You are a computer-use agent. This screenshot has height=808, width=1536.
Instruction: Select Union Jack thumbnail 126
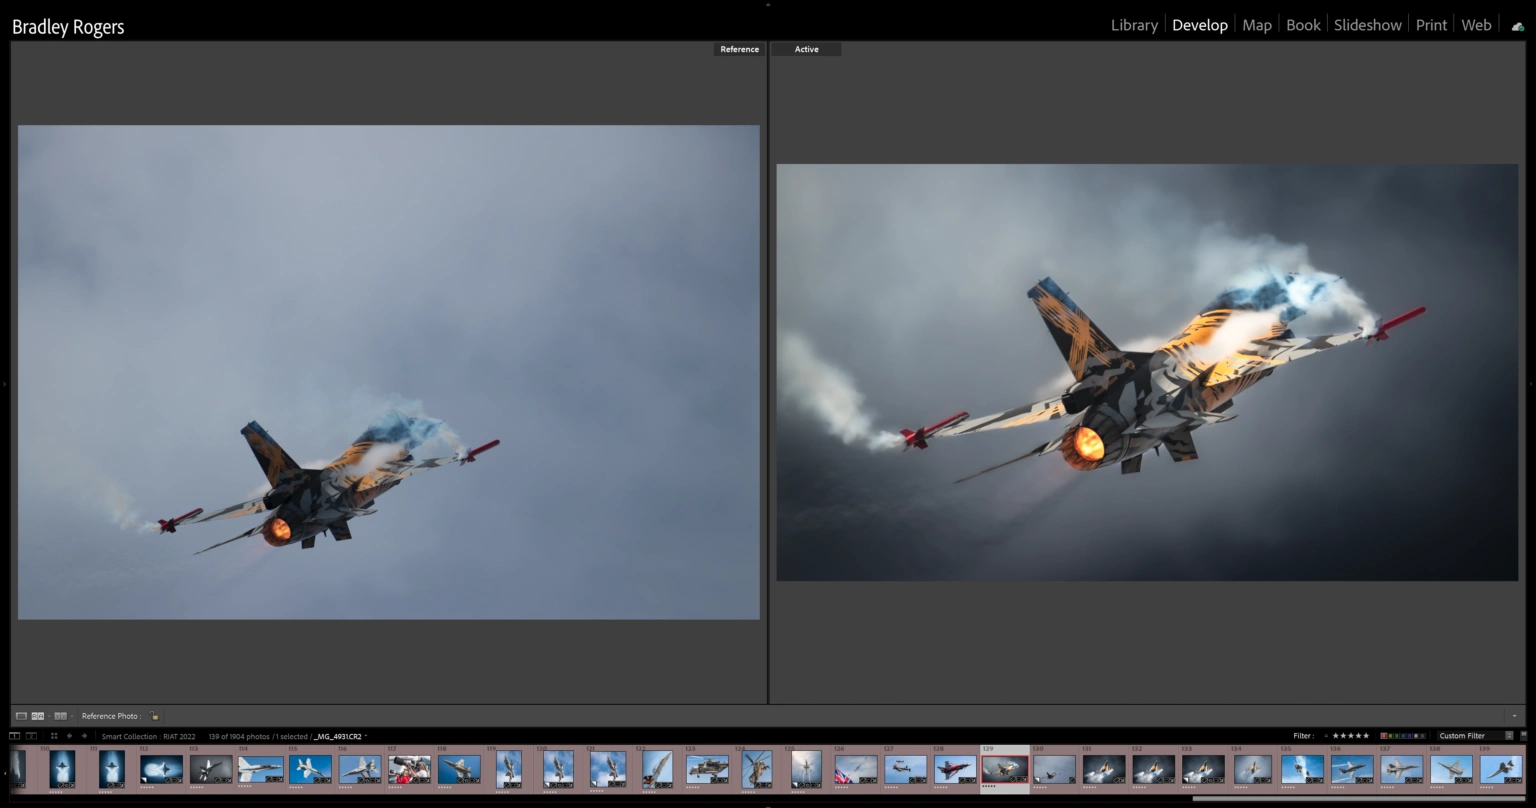(x=856, y=769)
